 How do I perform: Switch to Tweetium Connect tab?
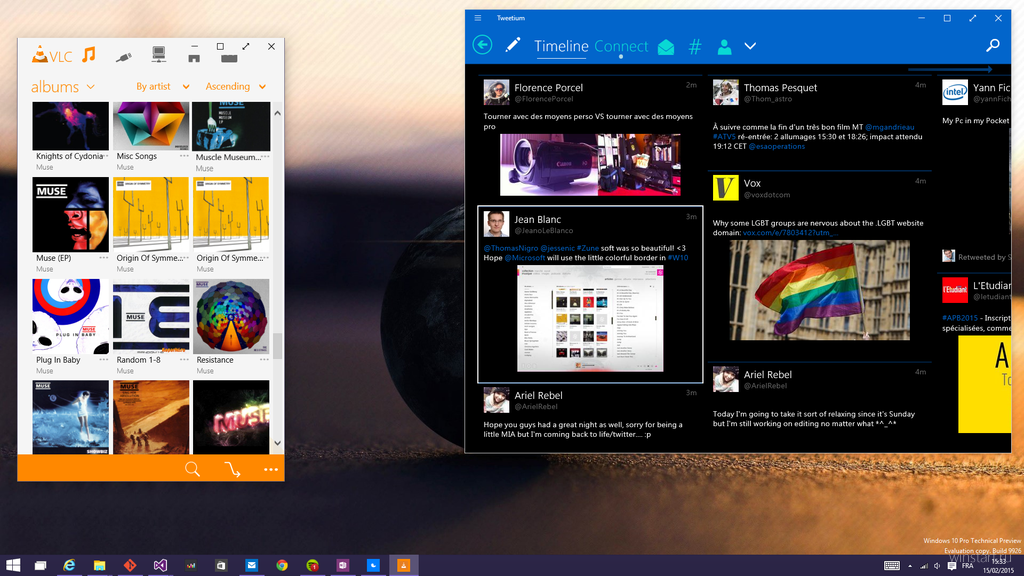click(621, 46)
